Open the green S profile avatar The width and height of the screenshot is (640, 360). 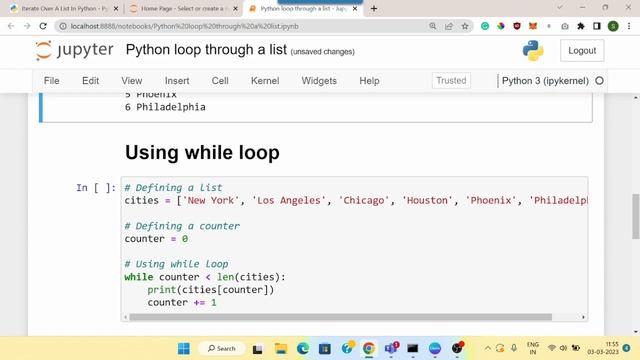coord(613,26)
